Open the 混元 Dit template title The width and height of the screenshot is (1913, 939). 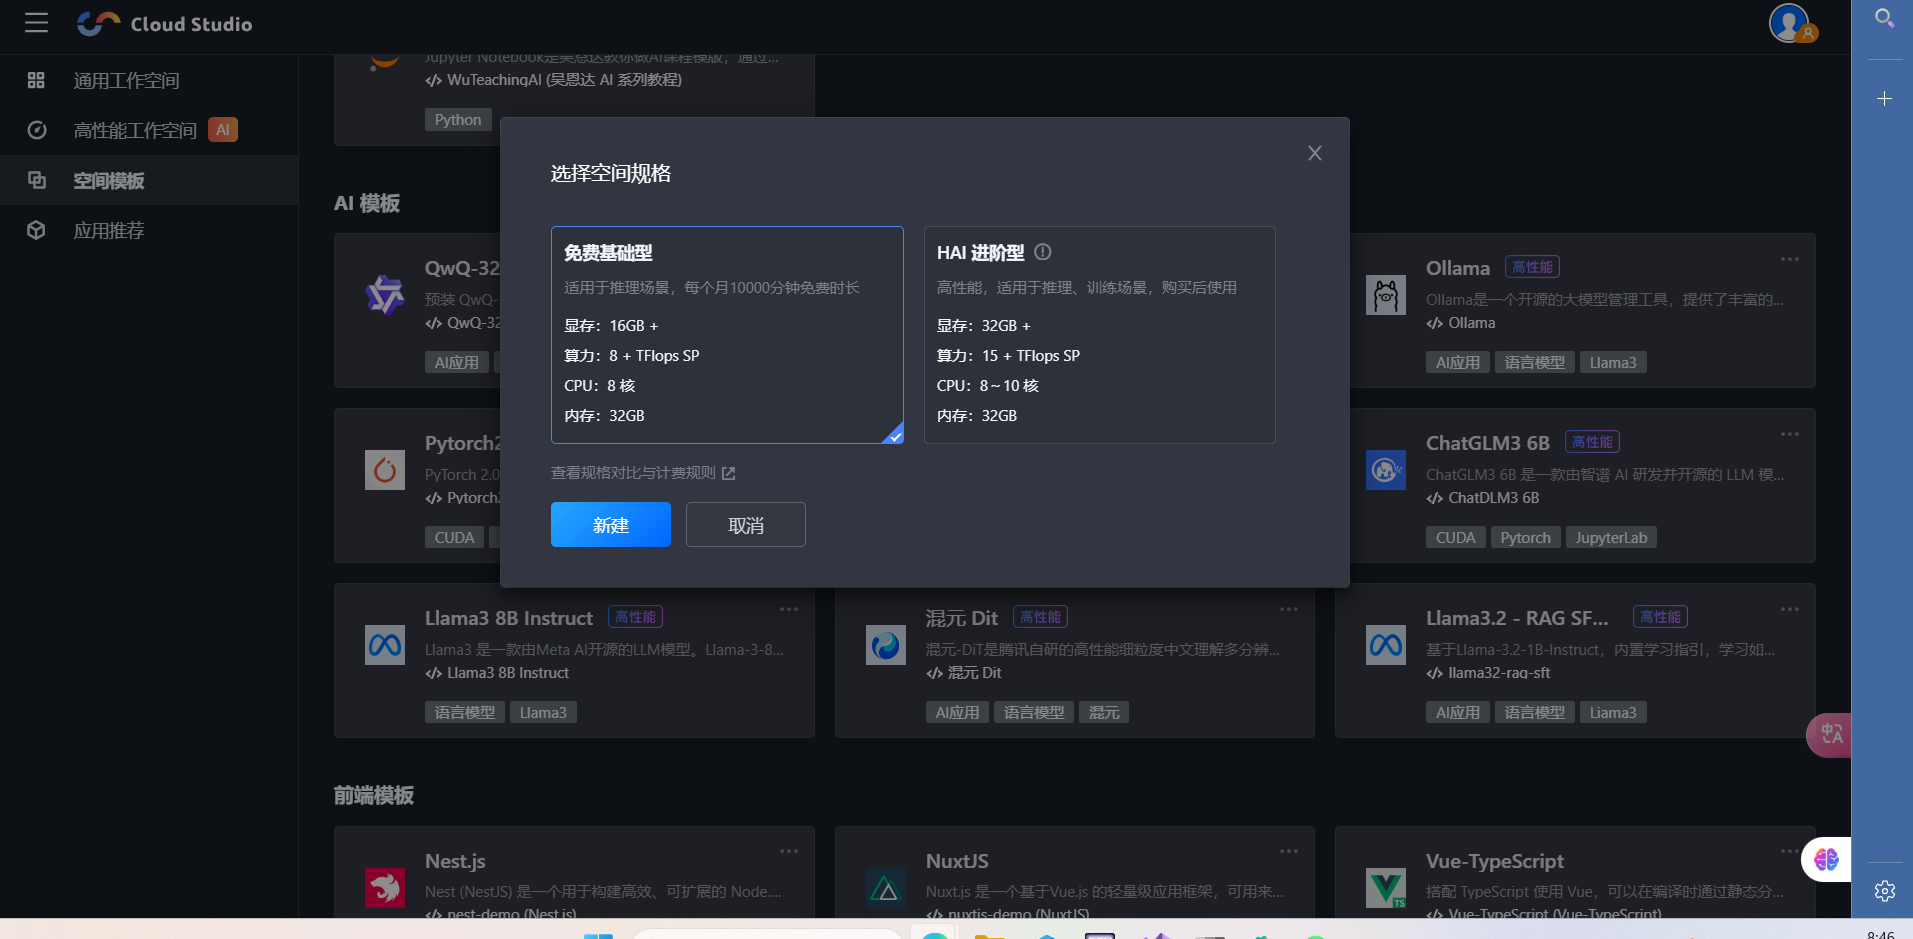tap(961, 618)
